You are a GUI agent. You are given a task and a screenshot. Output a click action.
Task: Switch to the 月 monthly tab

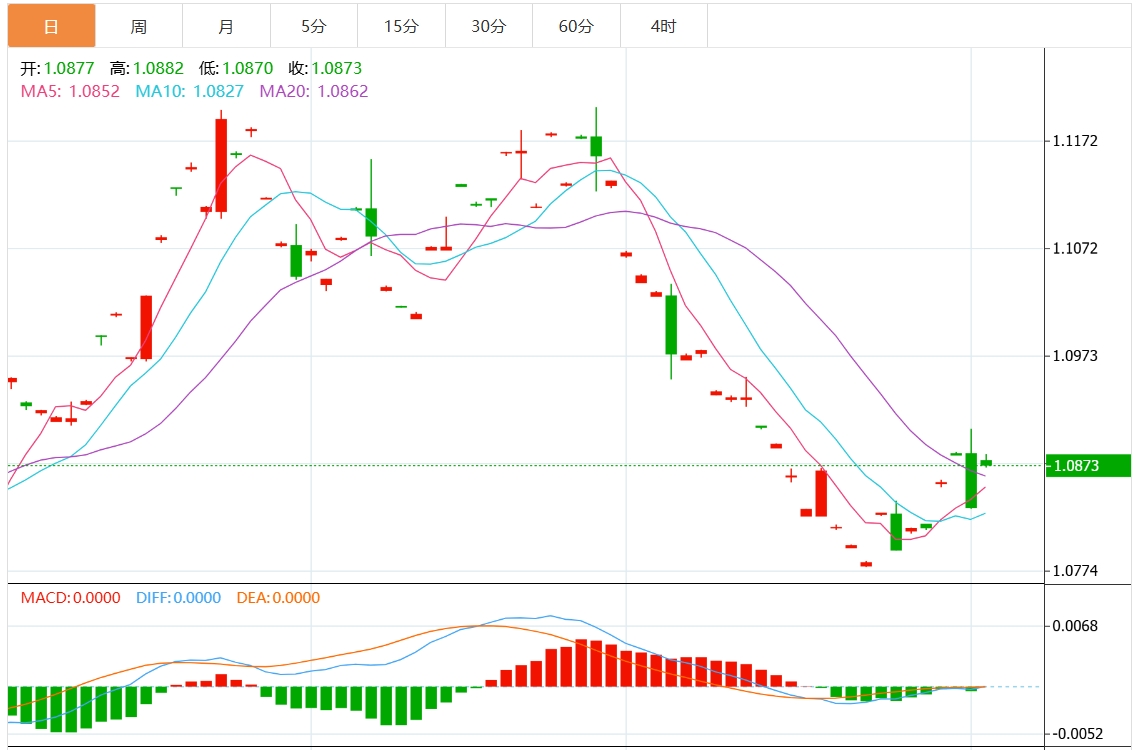tap(226, 26)
